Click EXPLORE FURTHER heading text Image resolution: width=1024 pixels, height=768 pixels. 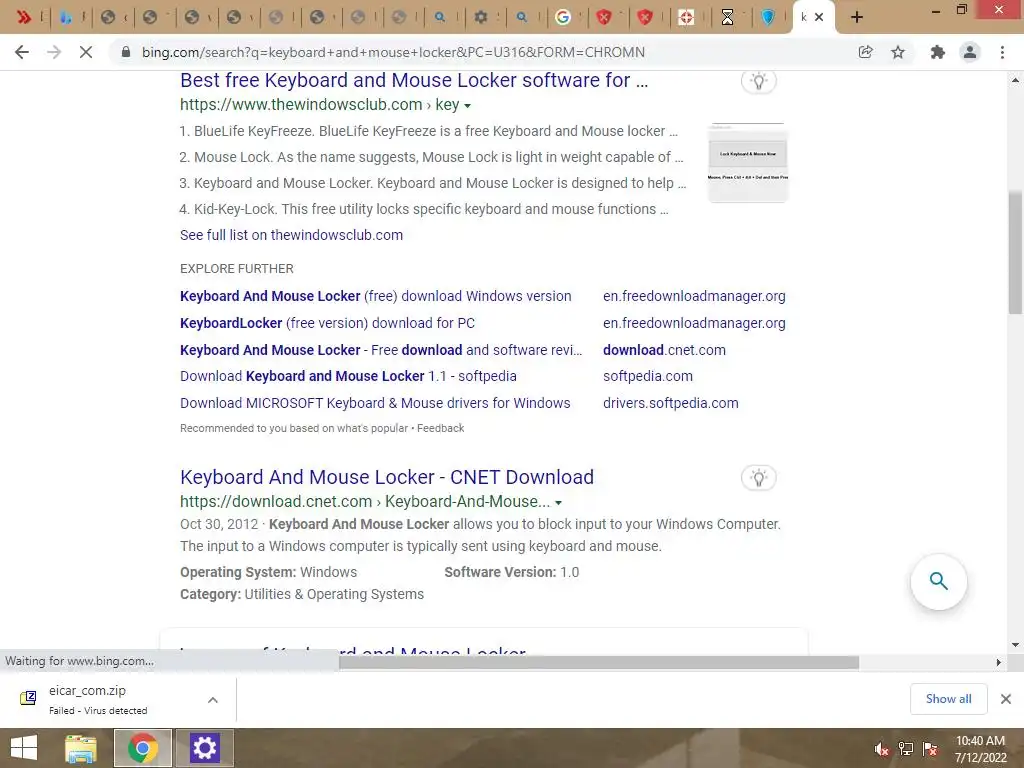click(x=237, y=269)
